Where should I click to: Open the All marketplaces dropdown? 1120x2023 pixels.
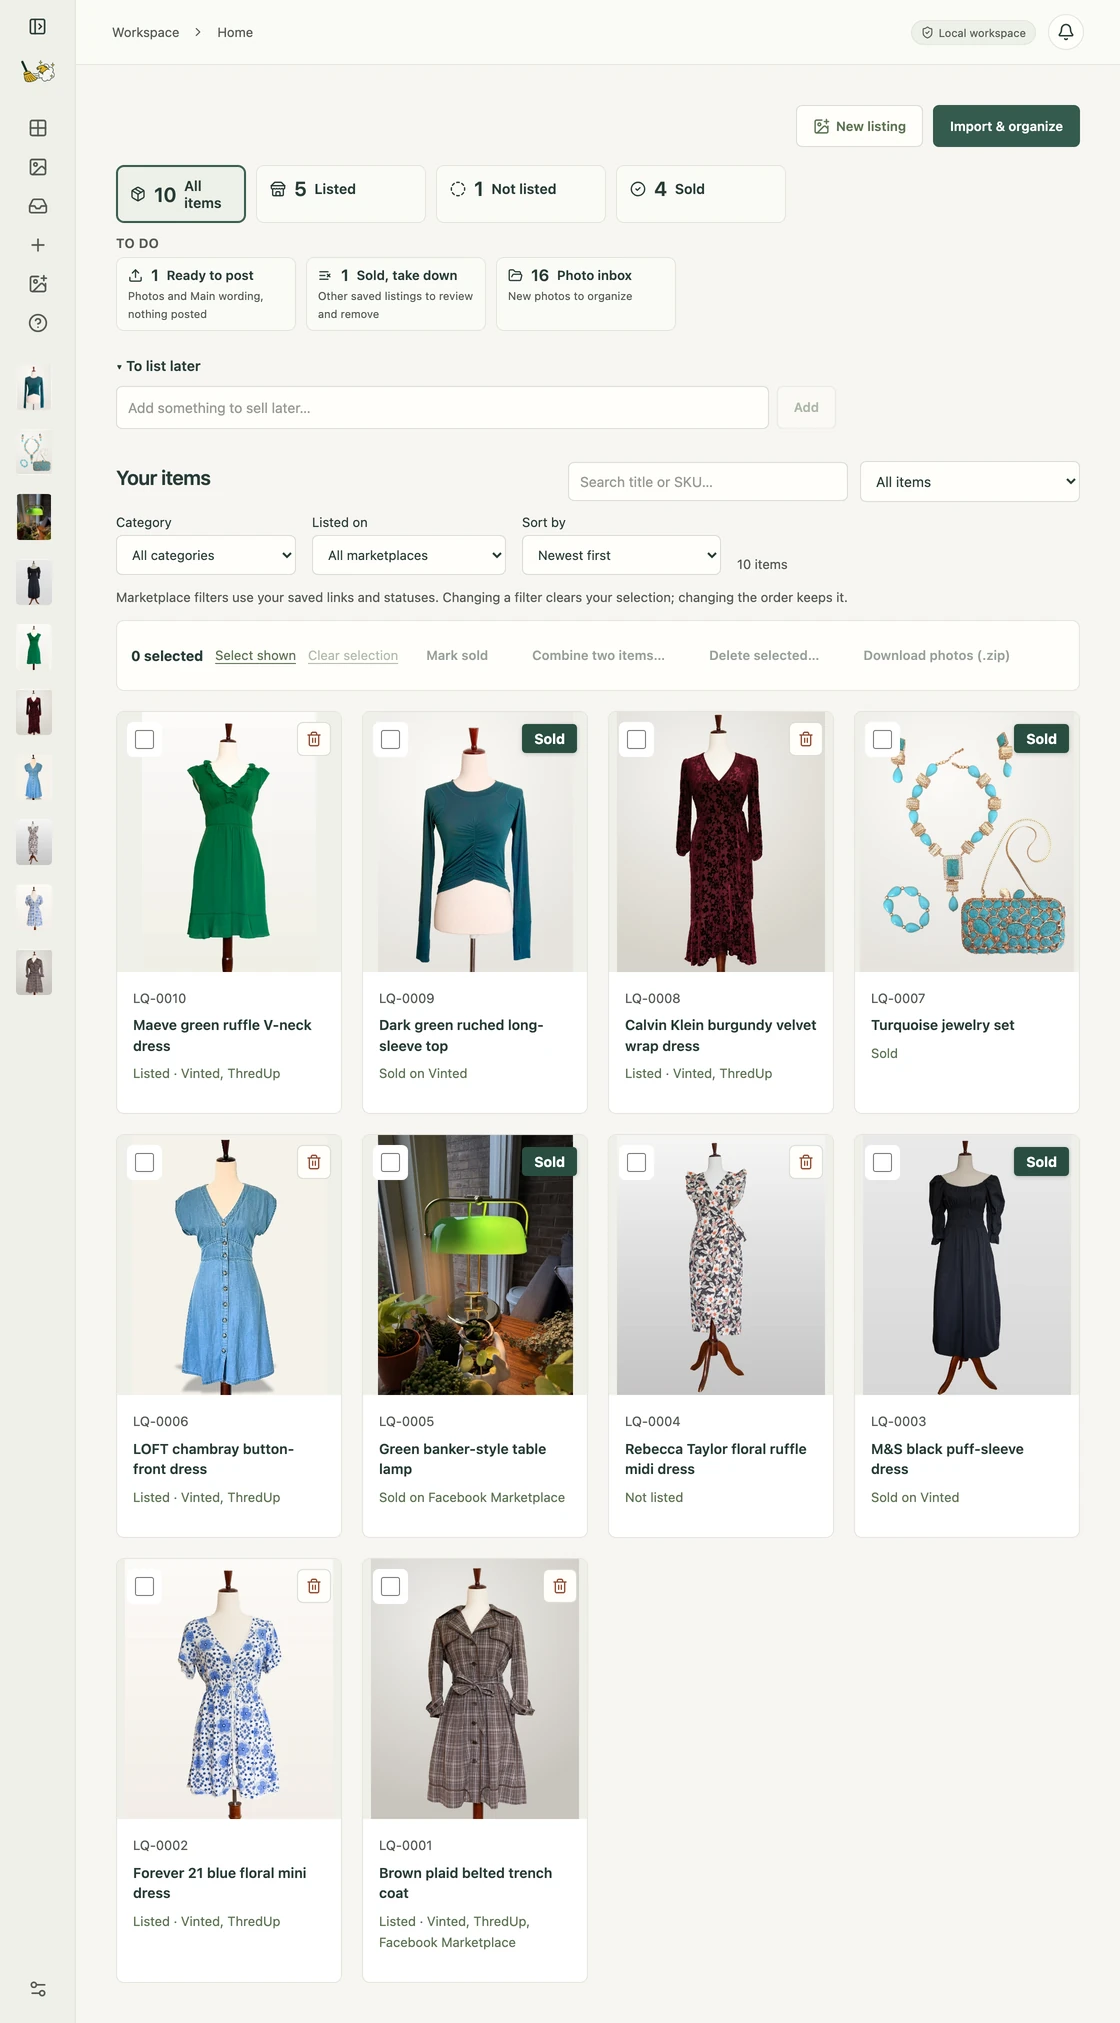tap(409, 555)
